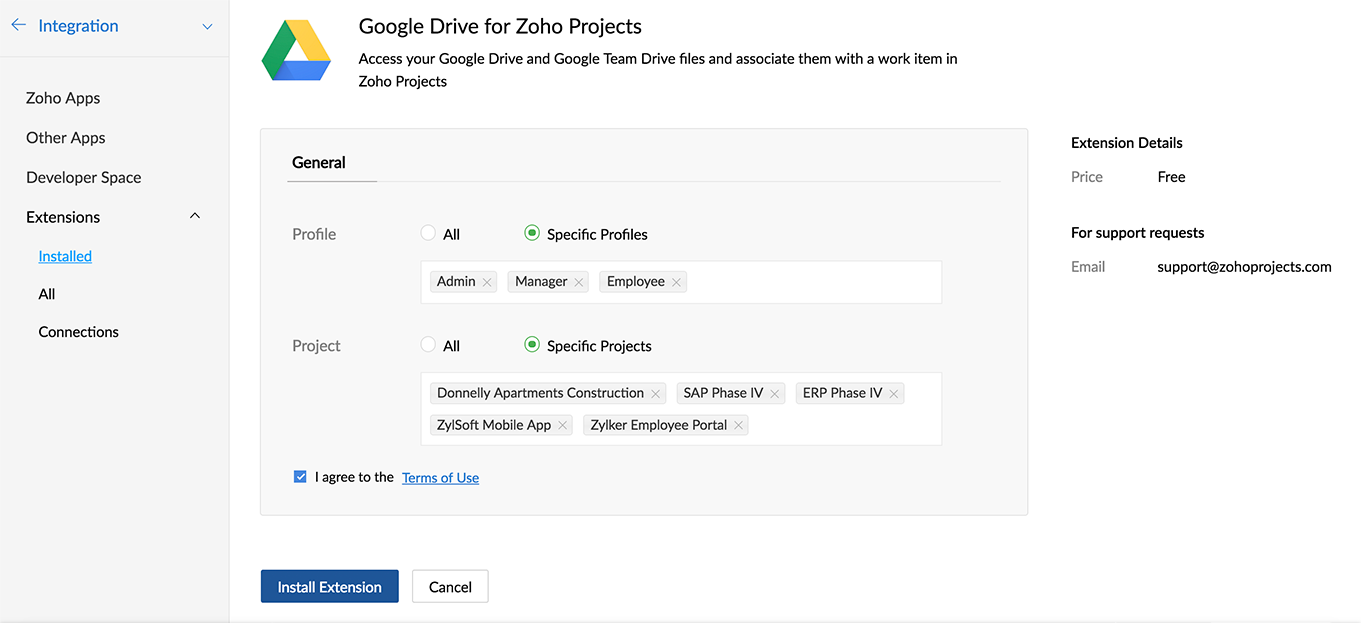Remove Donnelly Apartments Construction project tag
This screenshot has height=623, width=1361.
(655, 394)
